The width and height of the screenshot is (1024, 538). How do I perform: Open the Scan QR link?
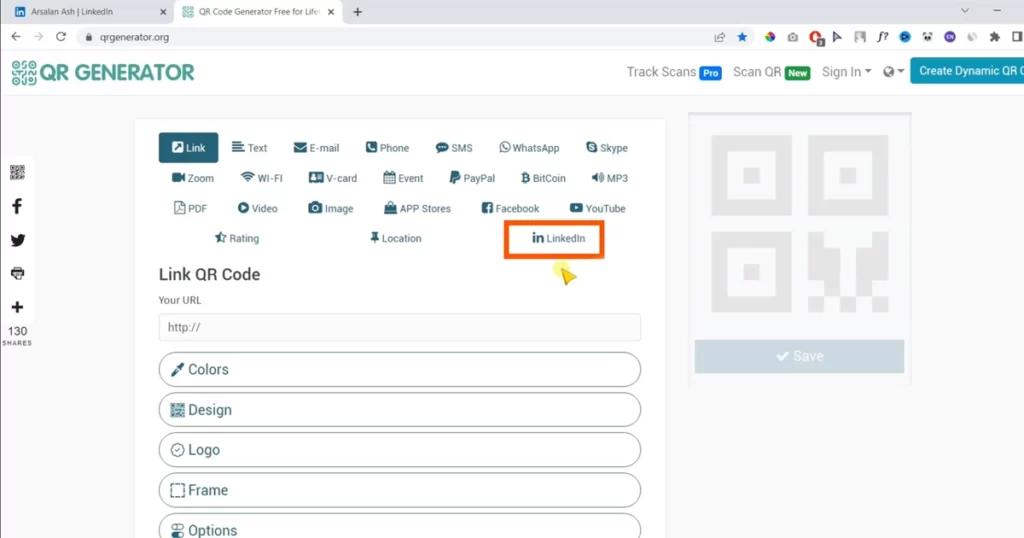(x=771, y=72)
